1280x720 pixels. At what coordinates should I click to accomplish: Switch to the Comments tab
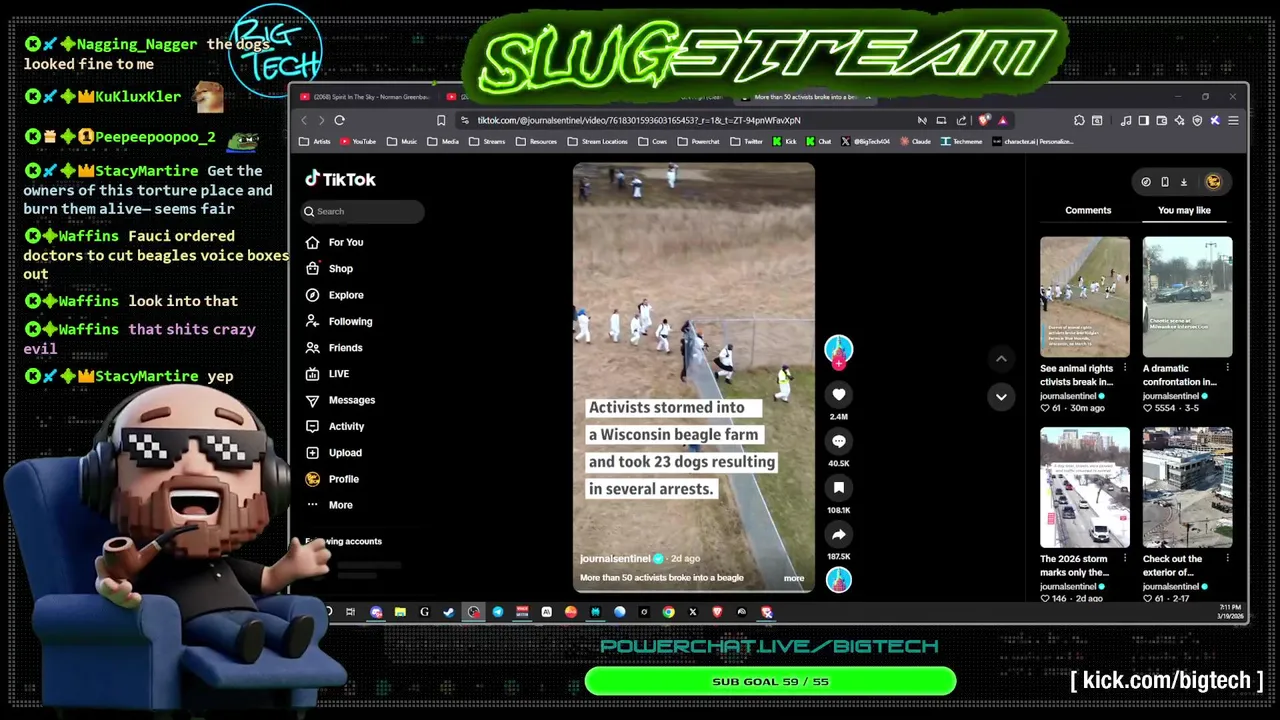1088,210
